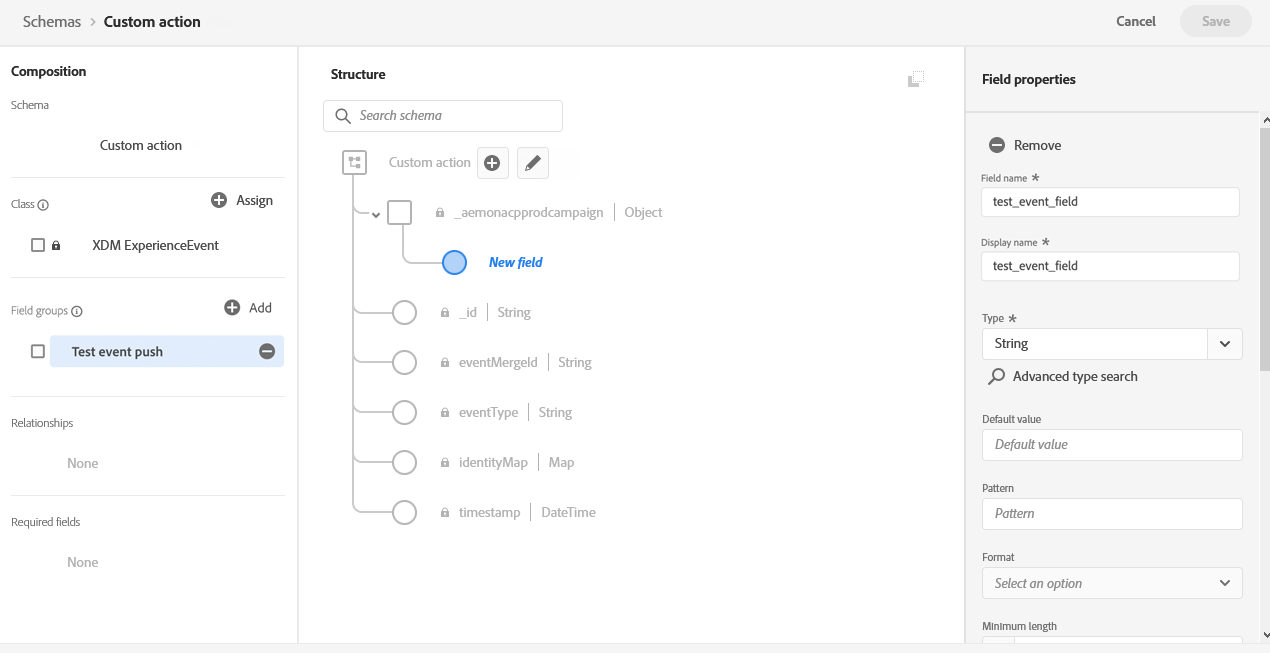This screenshot has height=653, width=1270.
Task: Click the plus icon next to Custom action
Action: pos(493,162)
